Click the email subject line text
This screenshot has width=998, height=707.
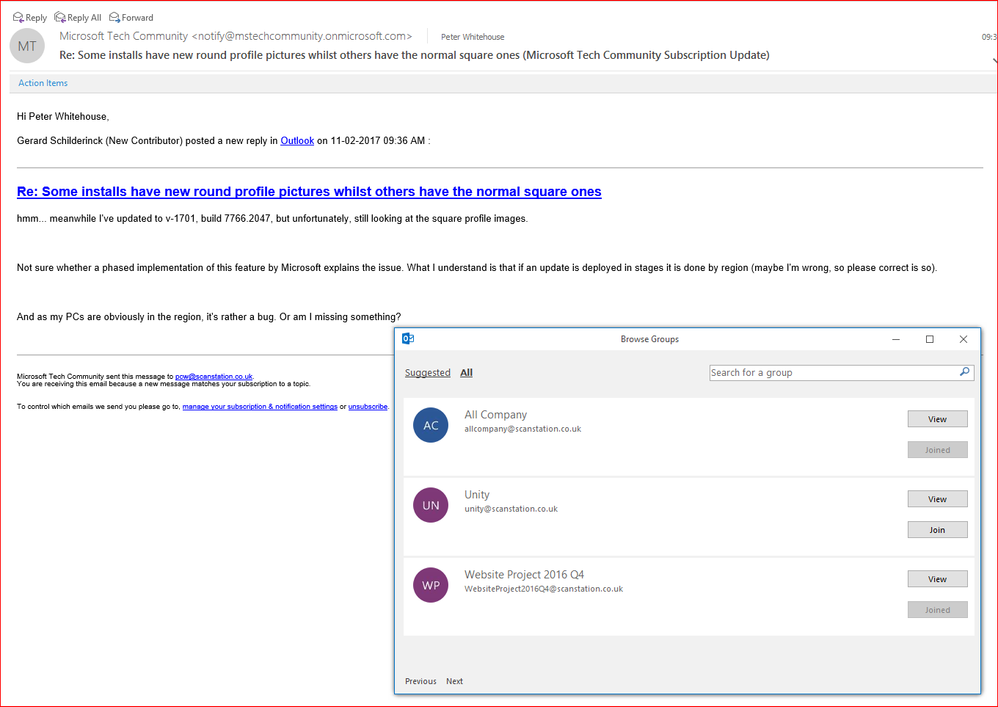(x=414, y=55)
